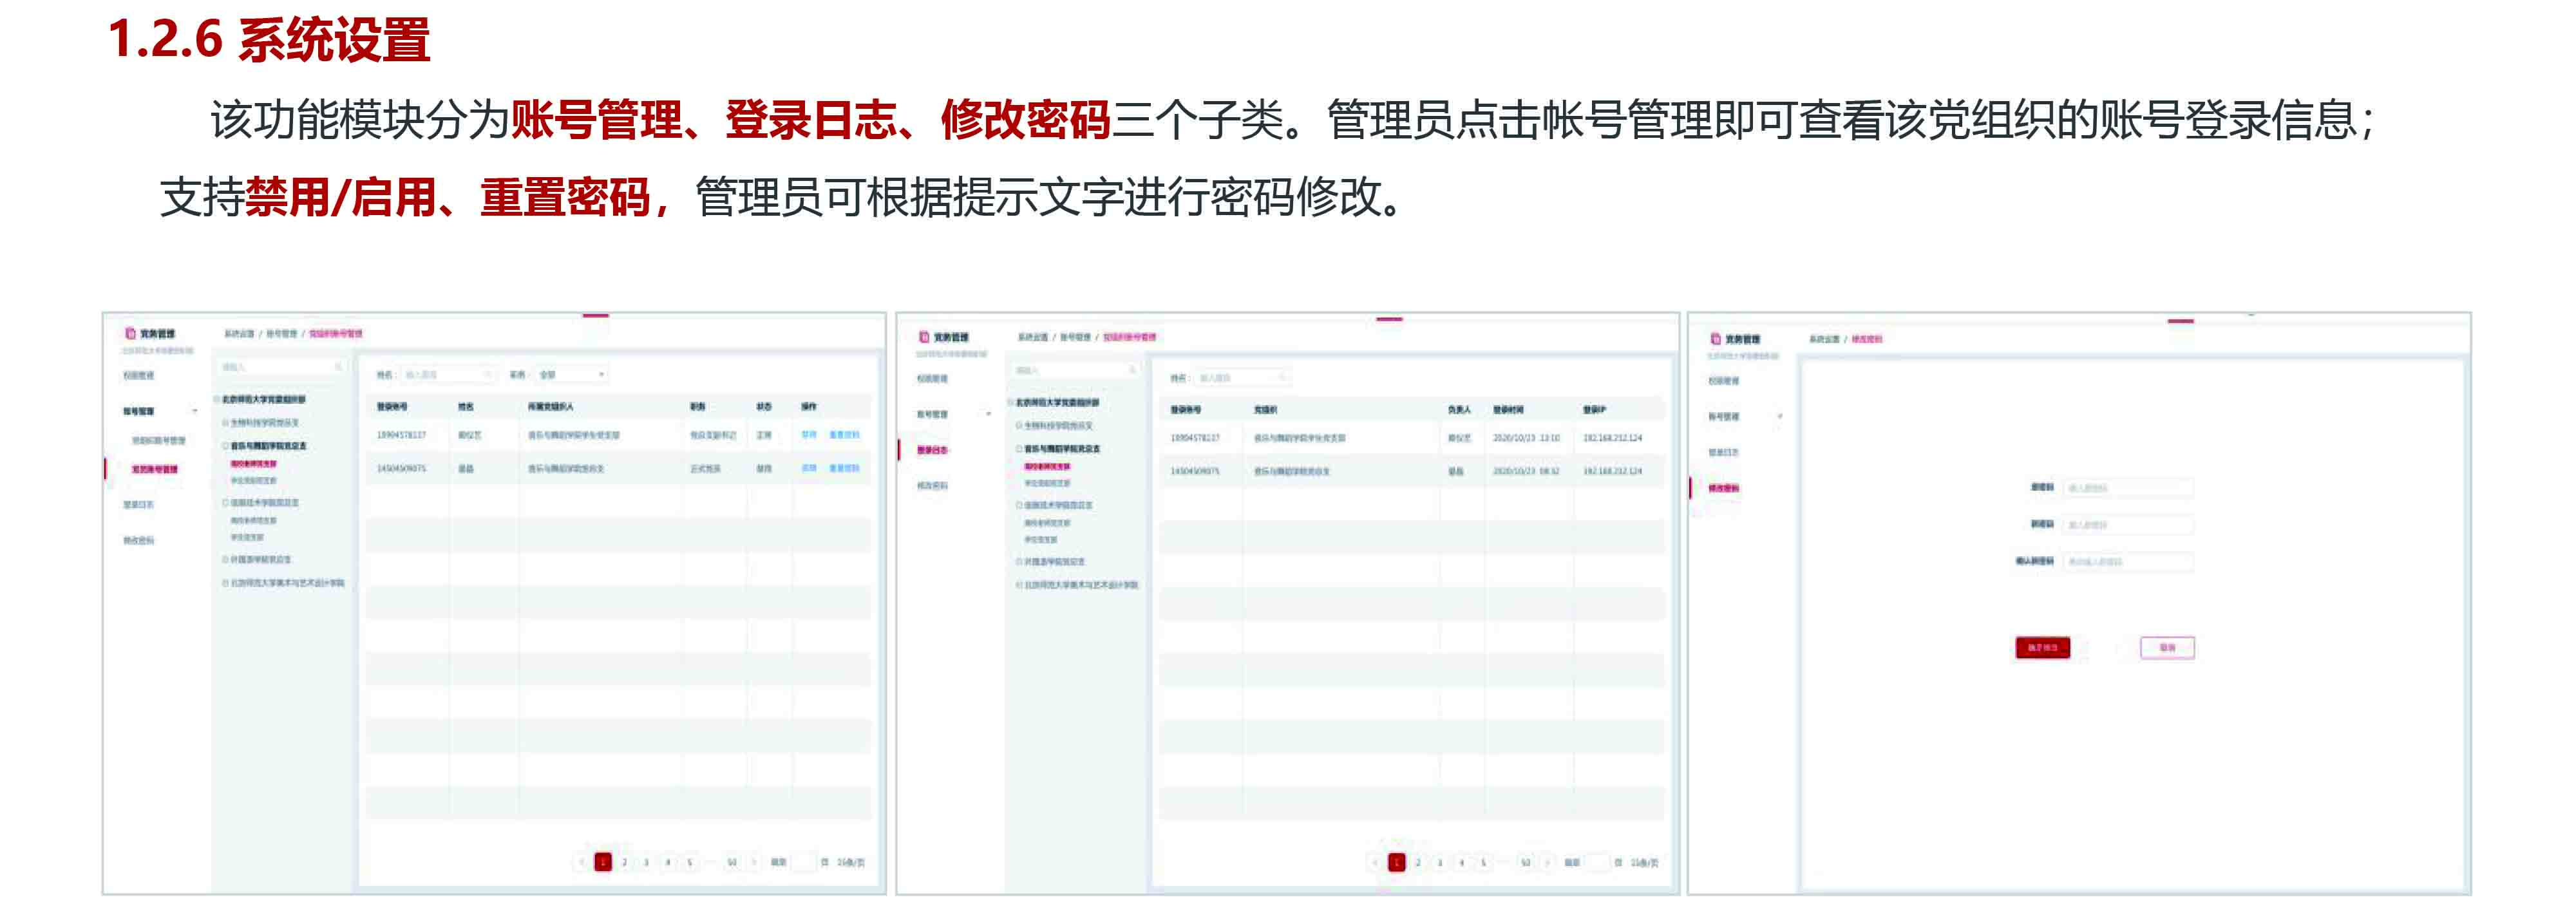Collapse the 账号管理 sidebar submenu in the left panel
This screenshot has width=2576, height=904.
click(194, 411)
